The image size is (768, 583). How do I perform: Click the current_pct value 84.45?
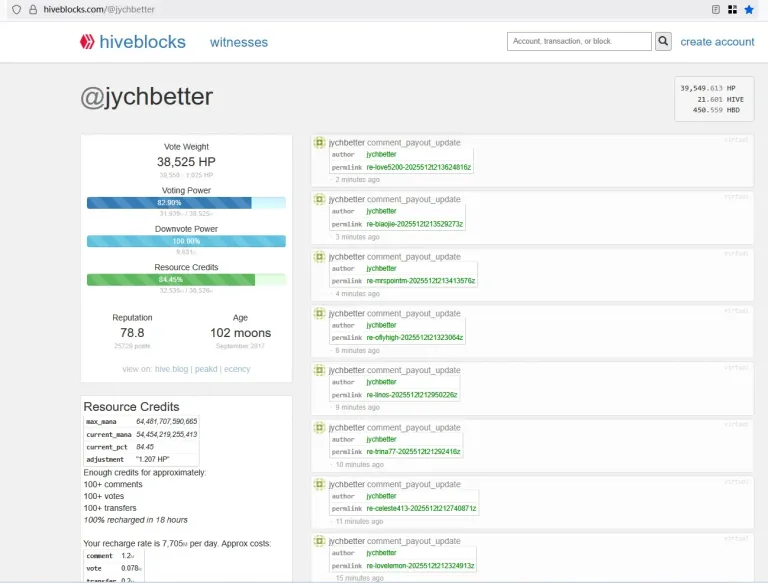coord(145,447)
